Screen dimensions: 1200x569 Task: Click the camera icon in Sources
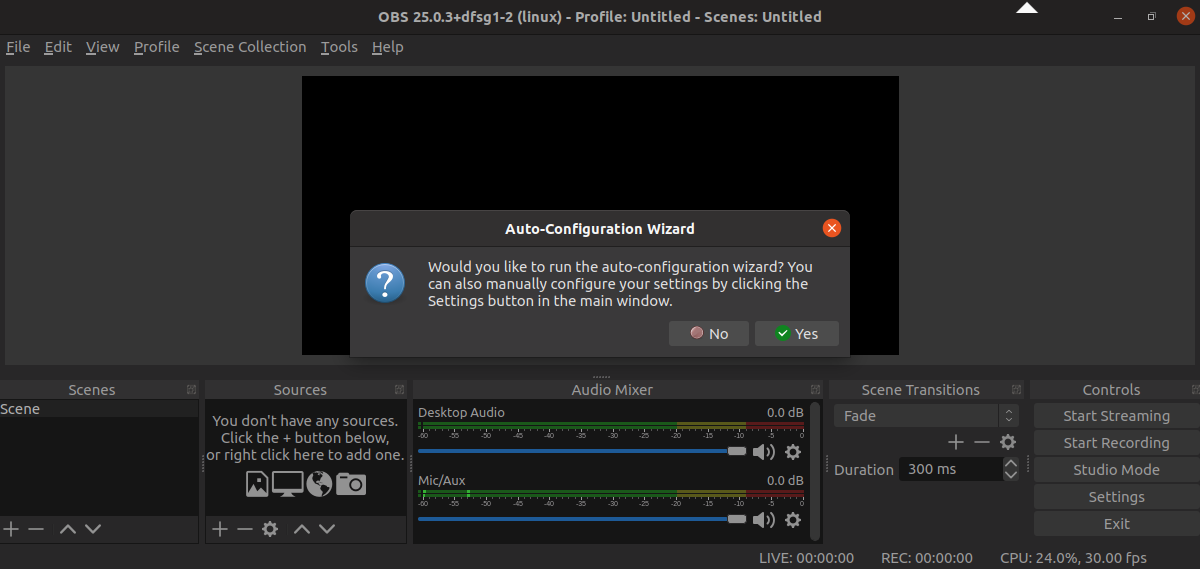[351, 484]
